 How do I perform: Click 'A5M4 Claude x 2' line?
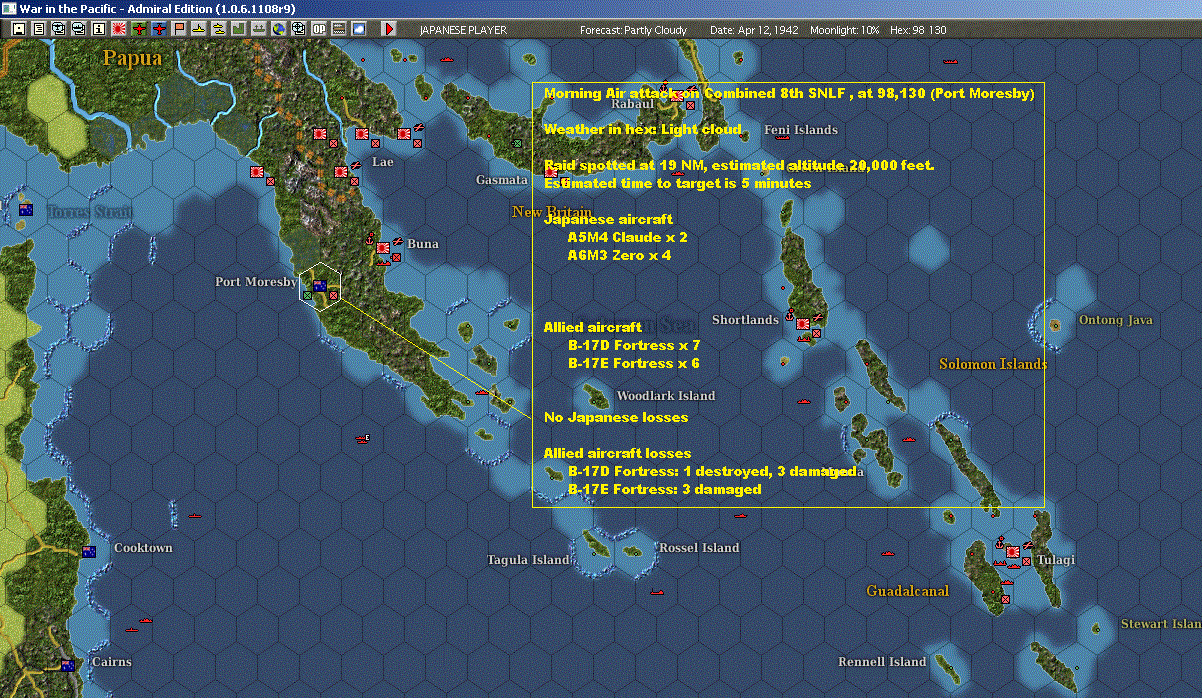click(627, 238)
